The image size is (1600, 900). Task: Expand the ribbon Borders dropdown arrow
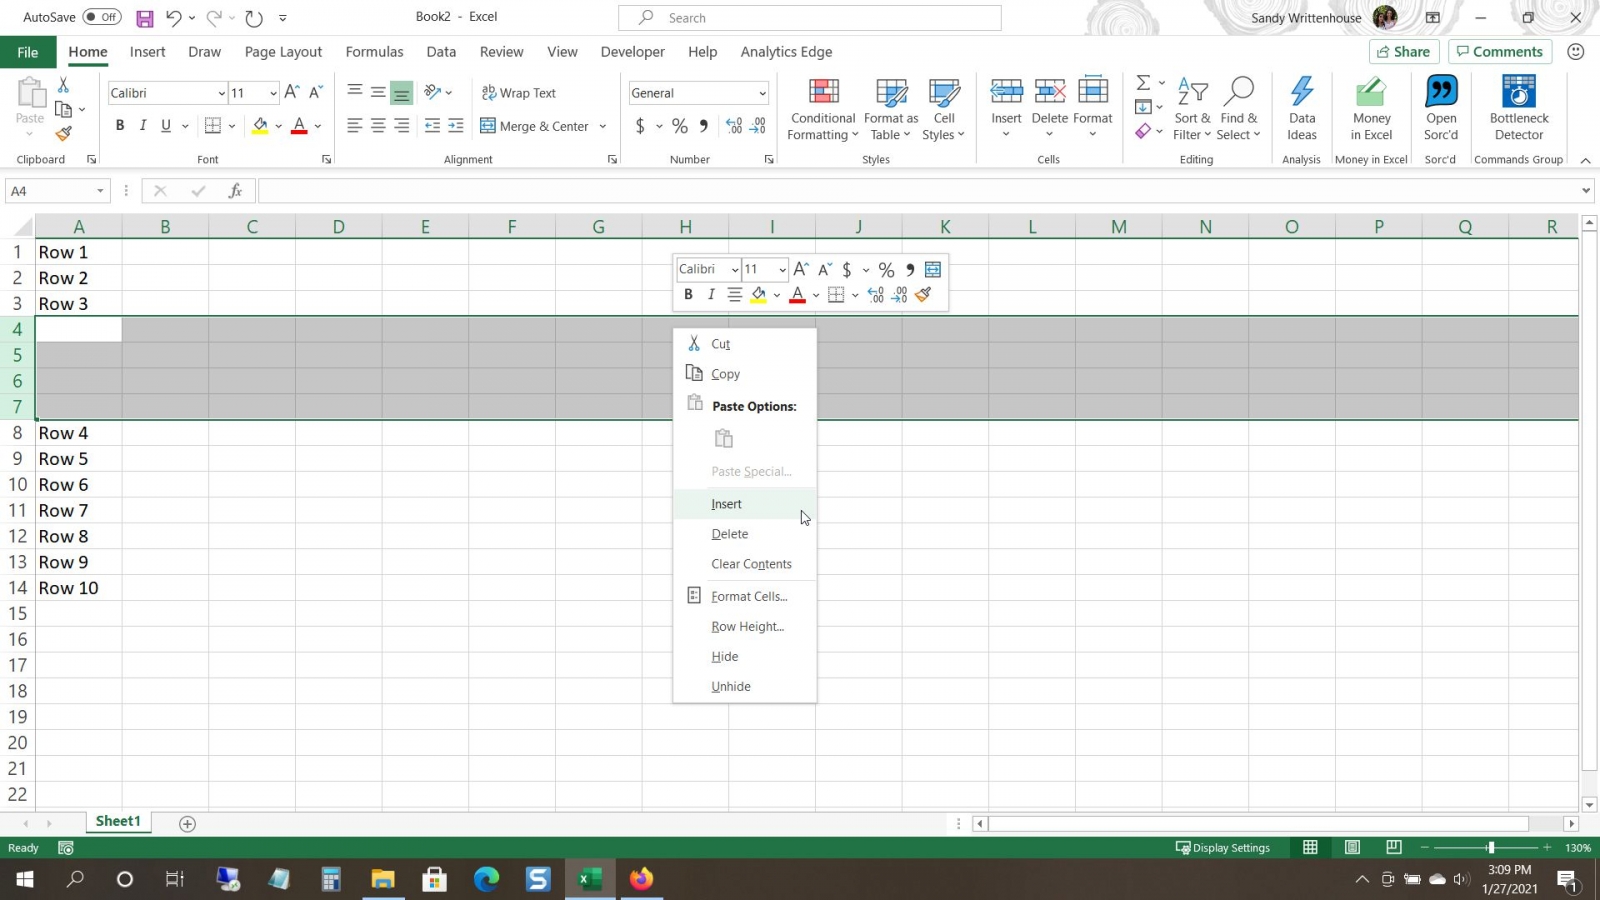click(232, 126)
